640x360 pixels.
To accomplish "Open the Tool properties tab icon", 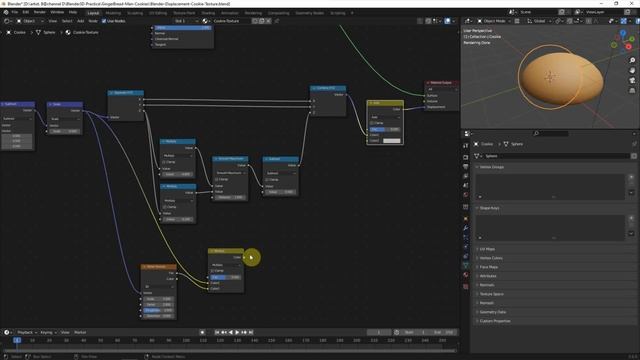I will click(x=466, y=146).
